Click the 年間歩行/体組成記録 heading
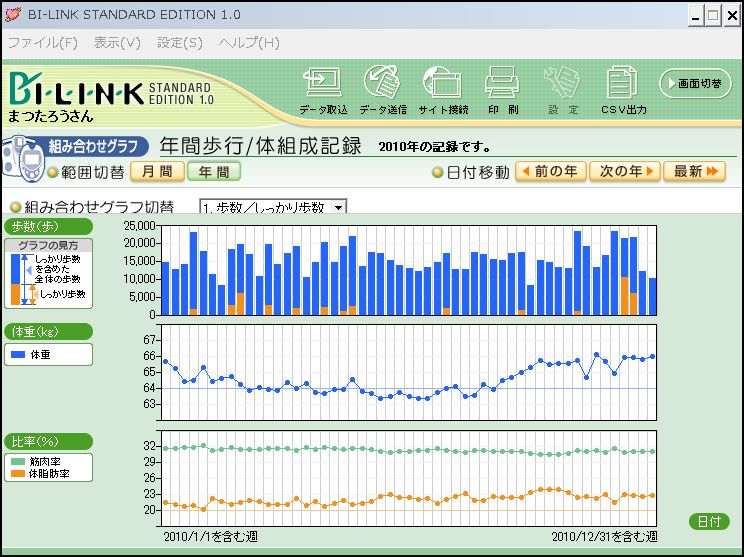Screen dimensions: 744x557 pos(260,146)
